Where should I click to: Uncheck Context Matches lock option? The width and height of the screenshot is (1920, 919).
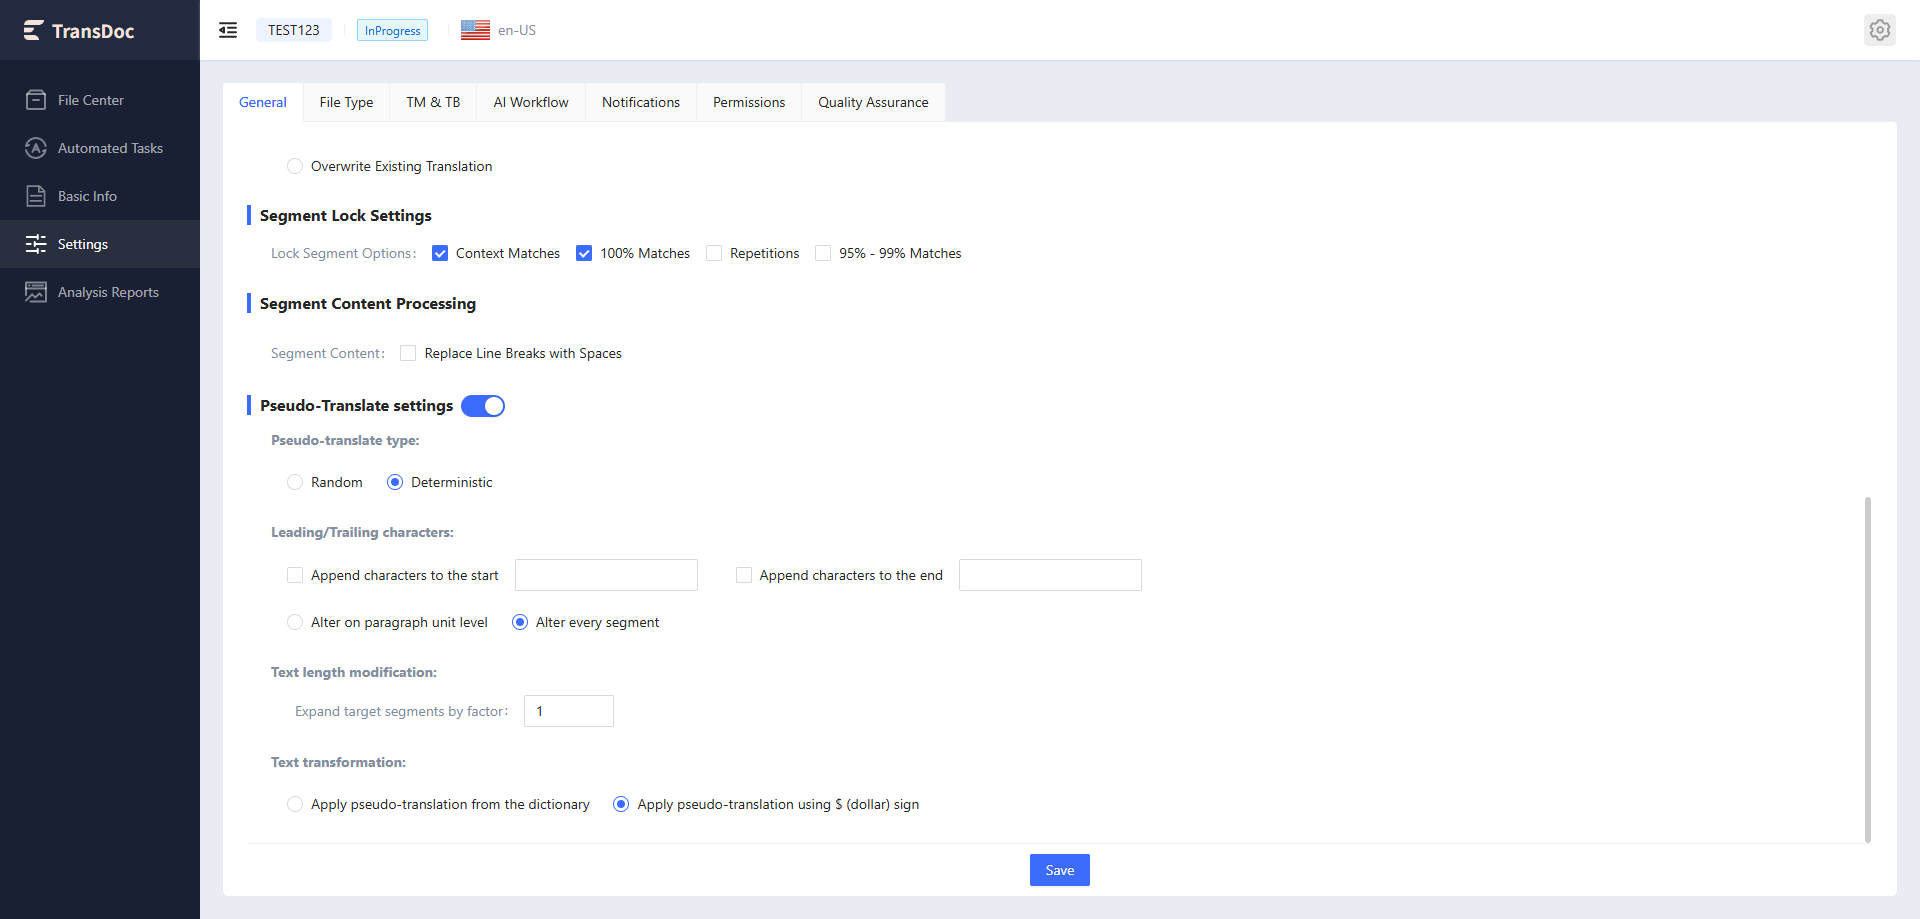[440, 253]
